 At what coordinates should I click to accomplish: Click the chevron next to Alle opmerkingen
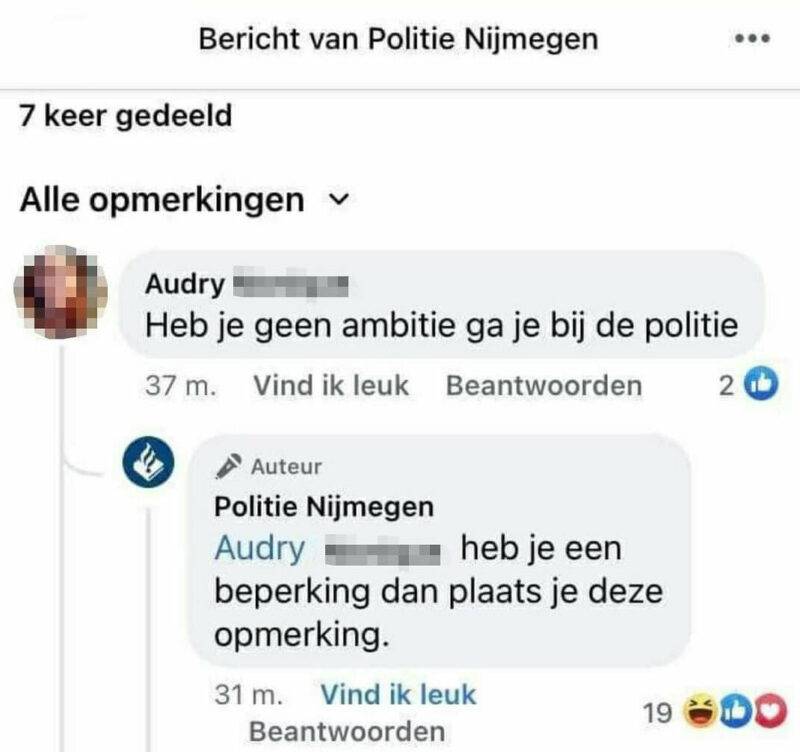tap(338, 200)
